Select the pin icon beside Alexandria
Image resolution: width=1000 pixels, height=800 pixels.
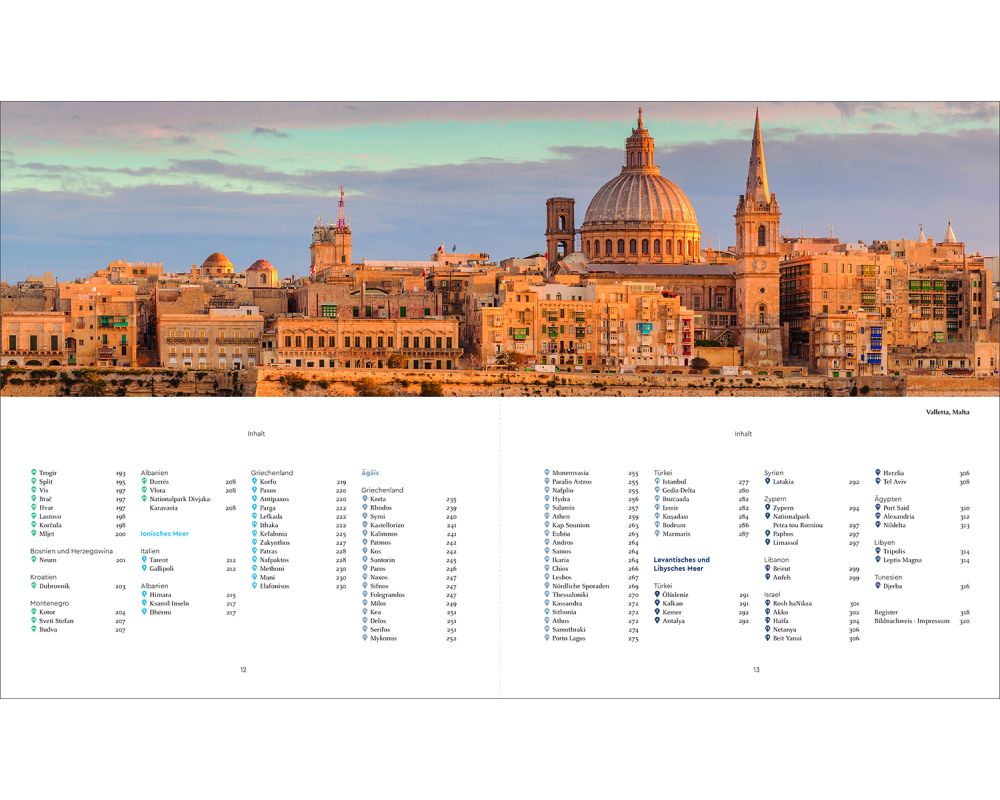[x=877, y=516]
